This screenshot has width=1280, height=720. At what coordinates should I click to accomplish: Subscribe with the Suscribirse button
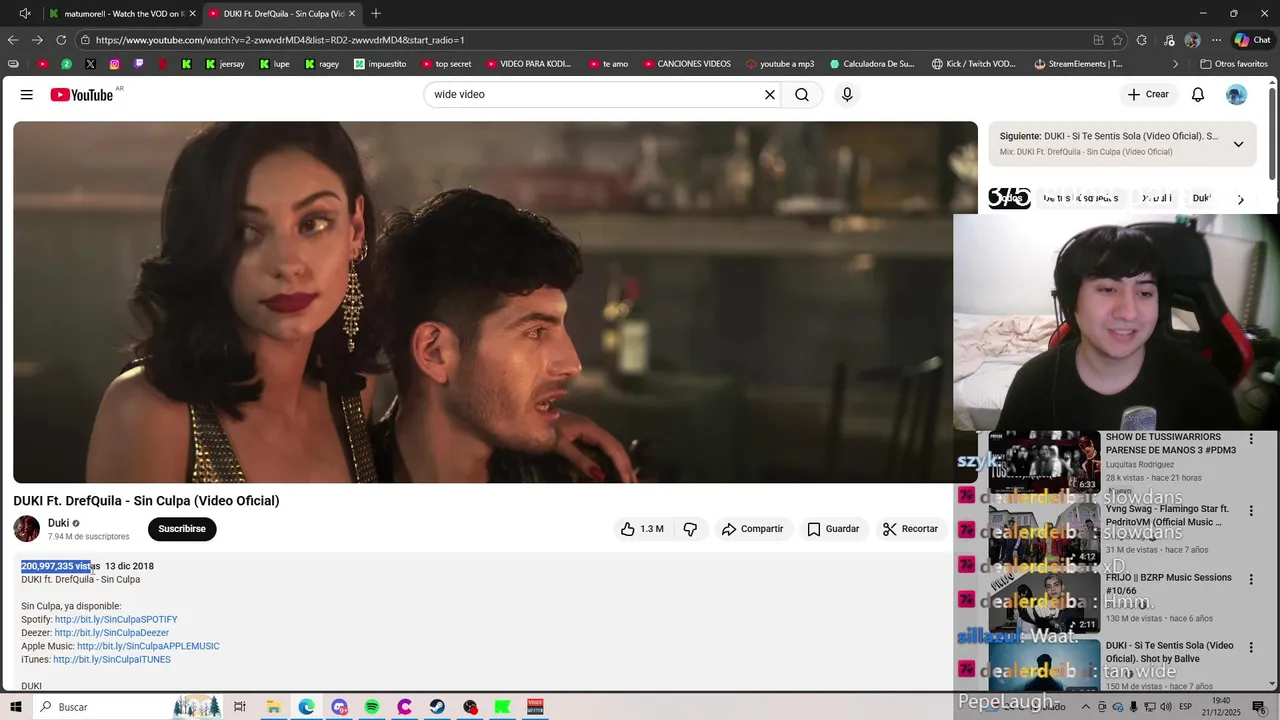182,529
